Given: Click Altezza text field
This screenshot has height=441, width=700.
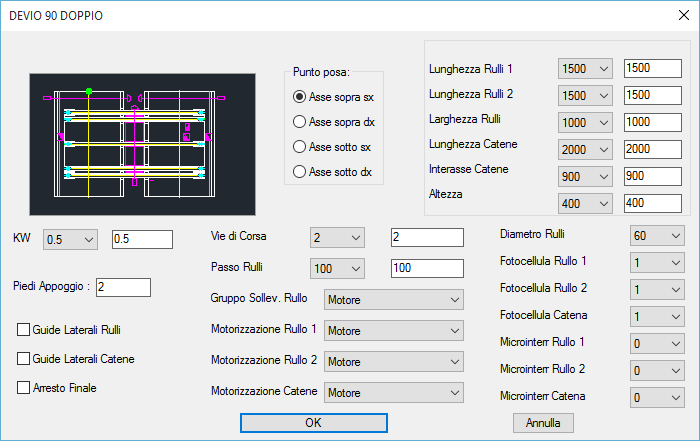Looking at the screenshot, I should 653,203.
